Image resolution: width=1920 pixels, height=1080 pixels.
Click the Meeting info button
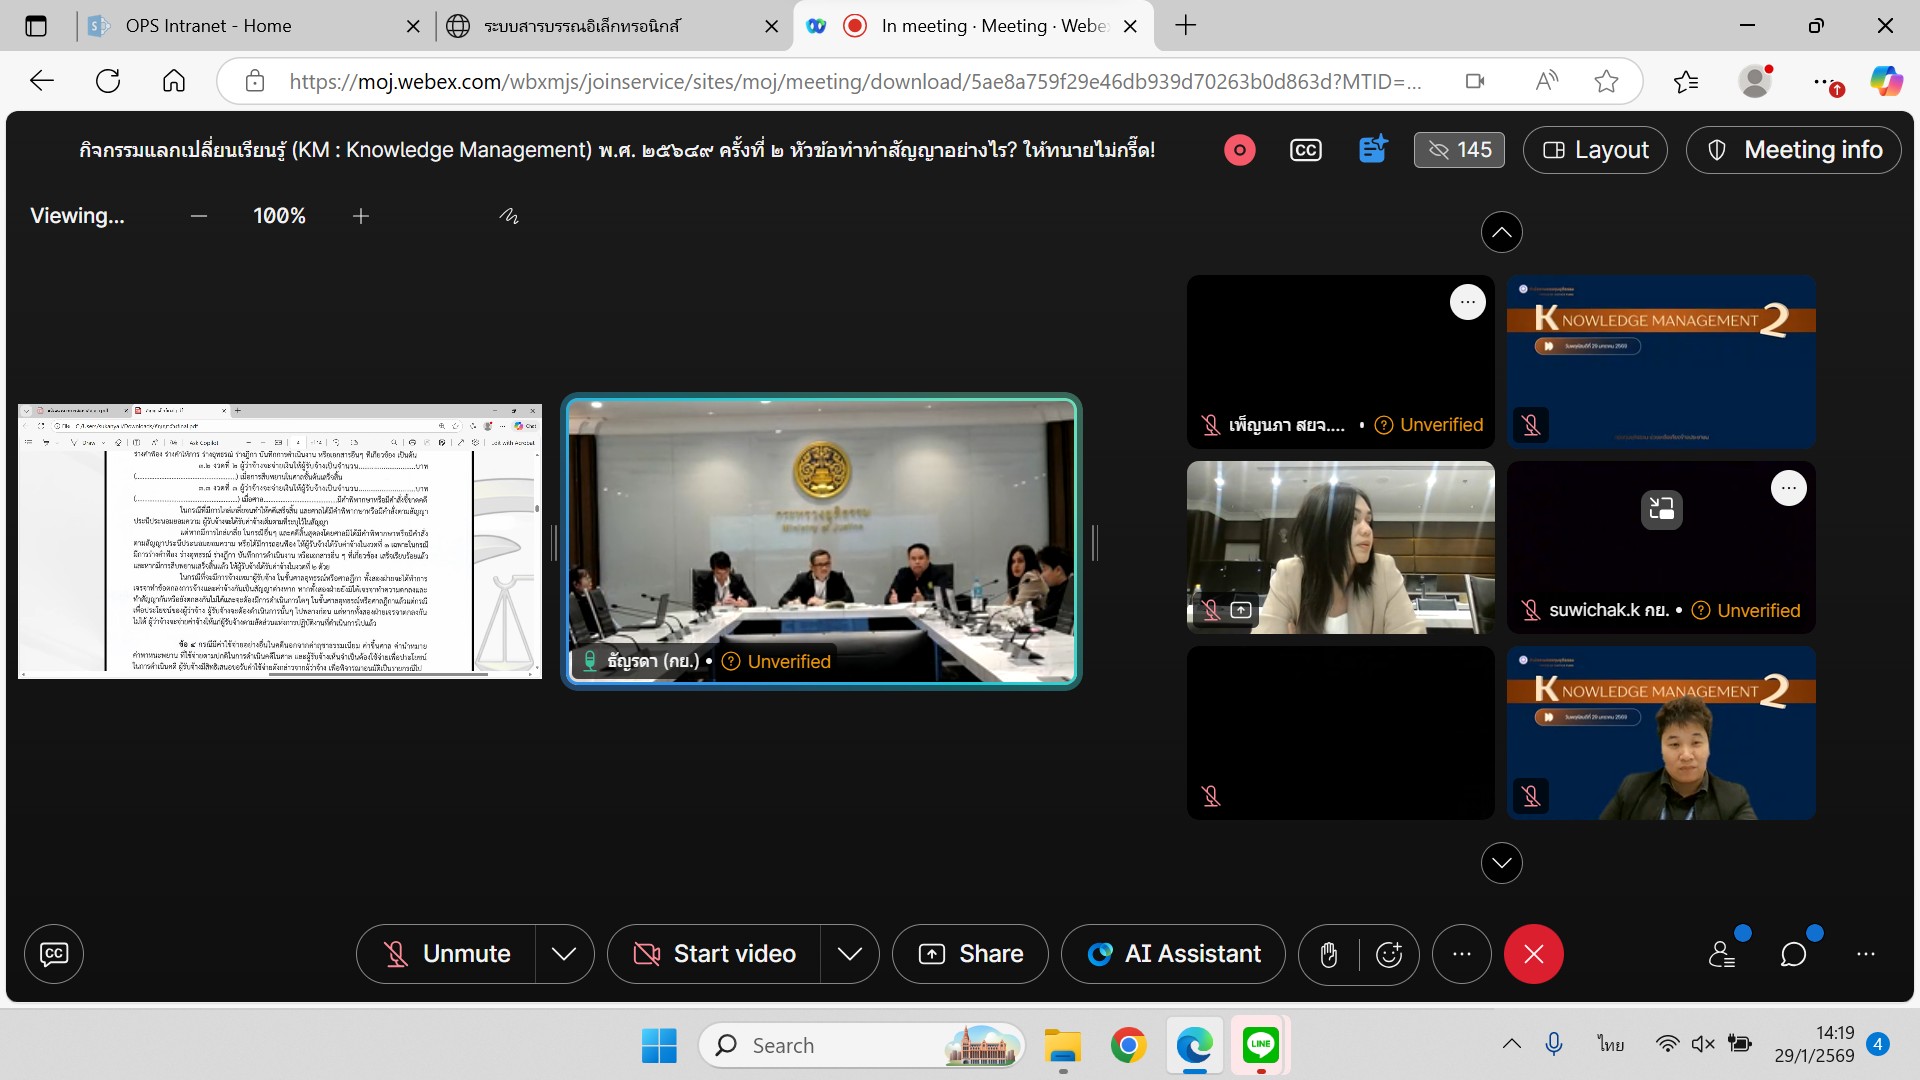click(x=1794, y=150)
